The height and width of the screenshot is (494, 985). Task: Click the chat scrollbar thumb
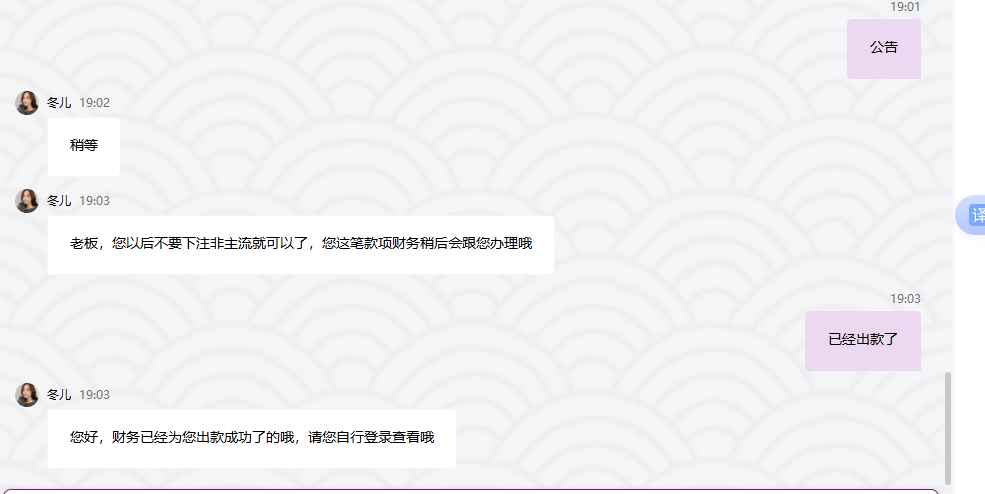948,428
